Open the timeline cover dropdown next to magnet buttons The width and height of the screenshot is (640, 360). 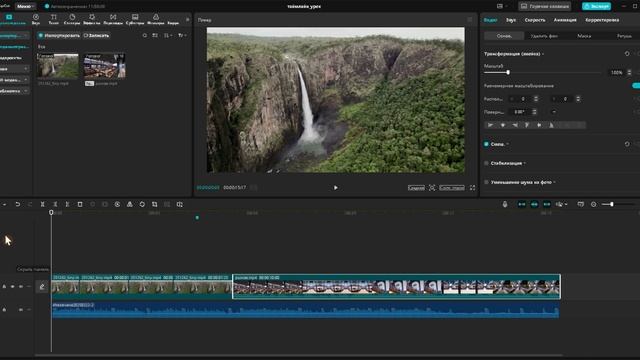point(562,204)
